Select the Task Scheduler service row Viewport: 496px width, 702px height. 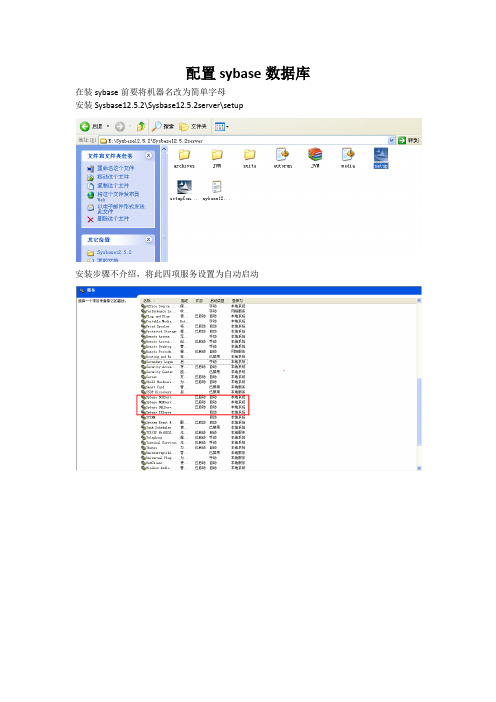[x=193, y=428]
